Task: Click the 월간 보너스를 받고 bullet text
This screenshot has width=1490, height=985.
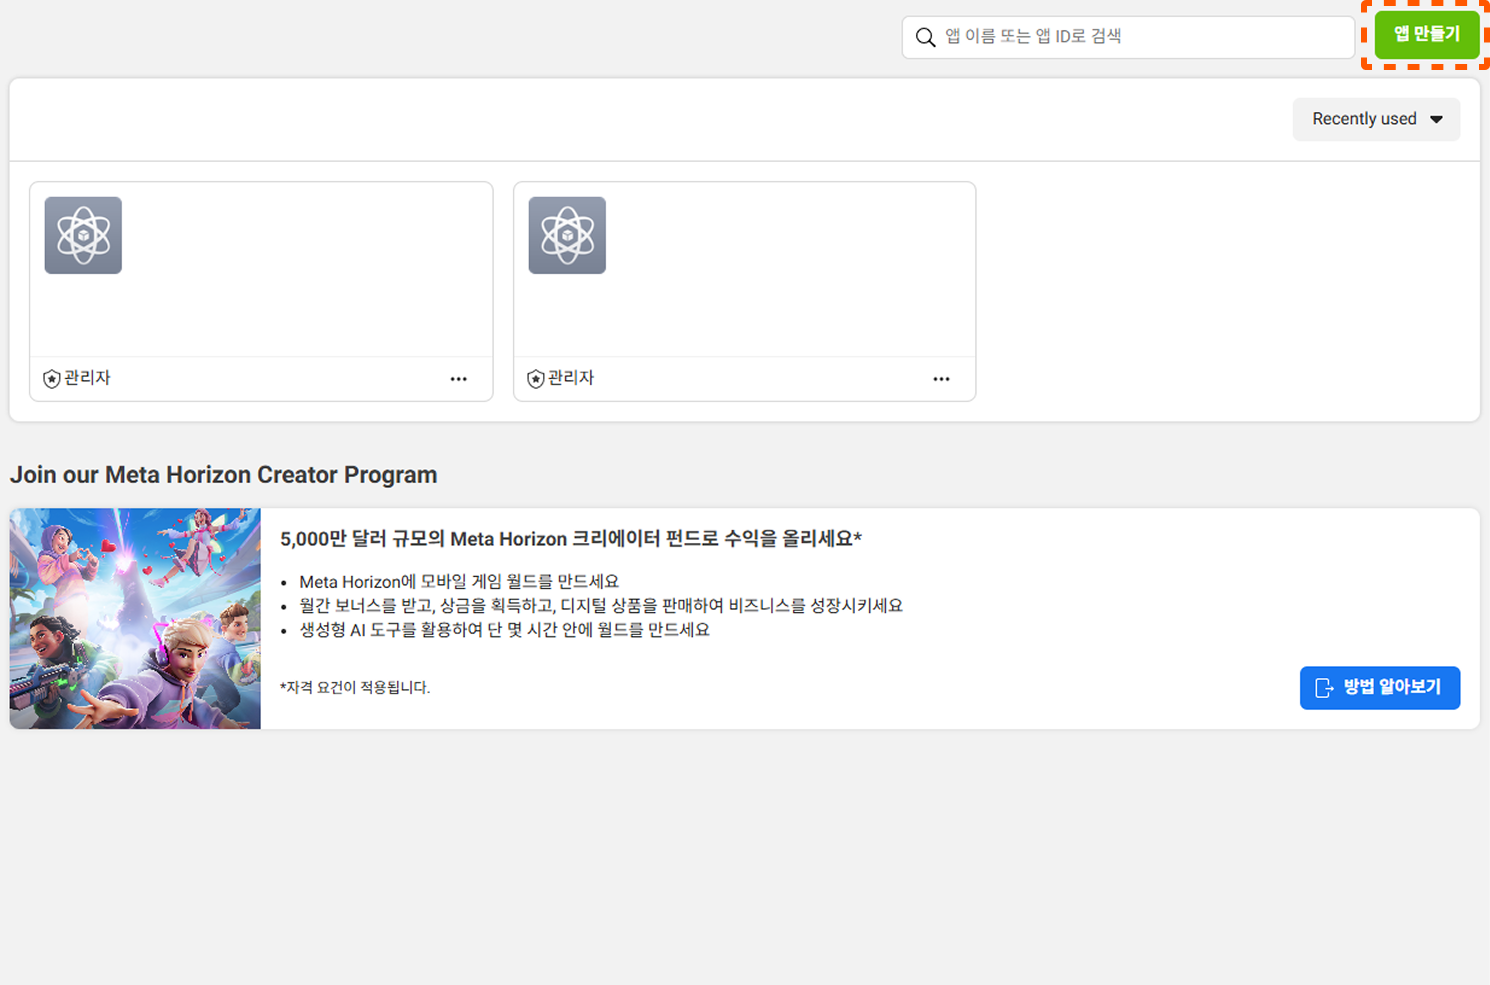Action: pyautogui.click(x=601, y=606)
